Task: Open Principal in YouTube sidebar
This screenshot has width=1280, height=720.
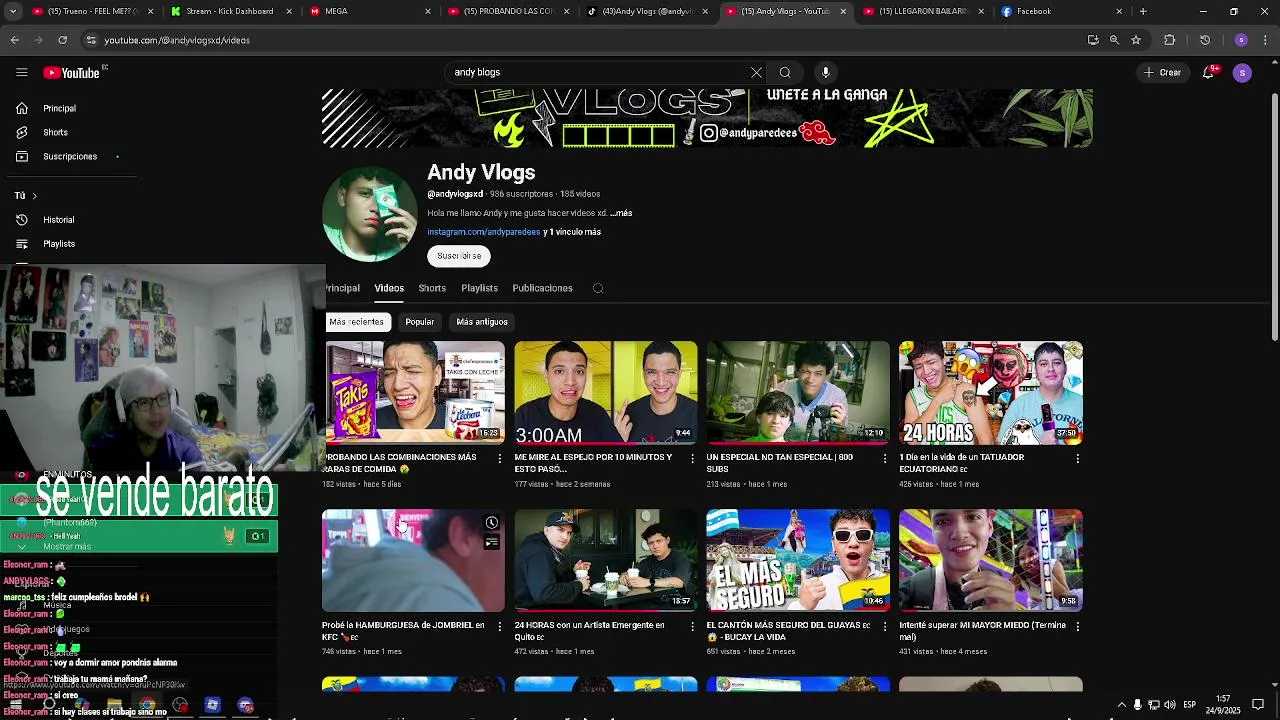Action: click(59, 108)
